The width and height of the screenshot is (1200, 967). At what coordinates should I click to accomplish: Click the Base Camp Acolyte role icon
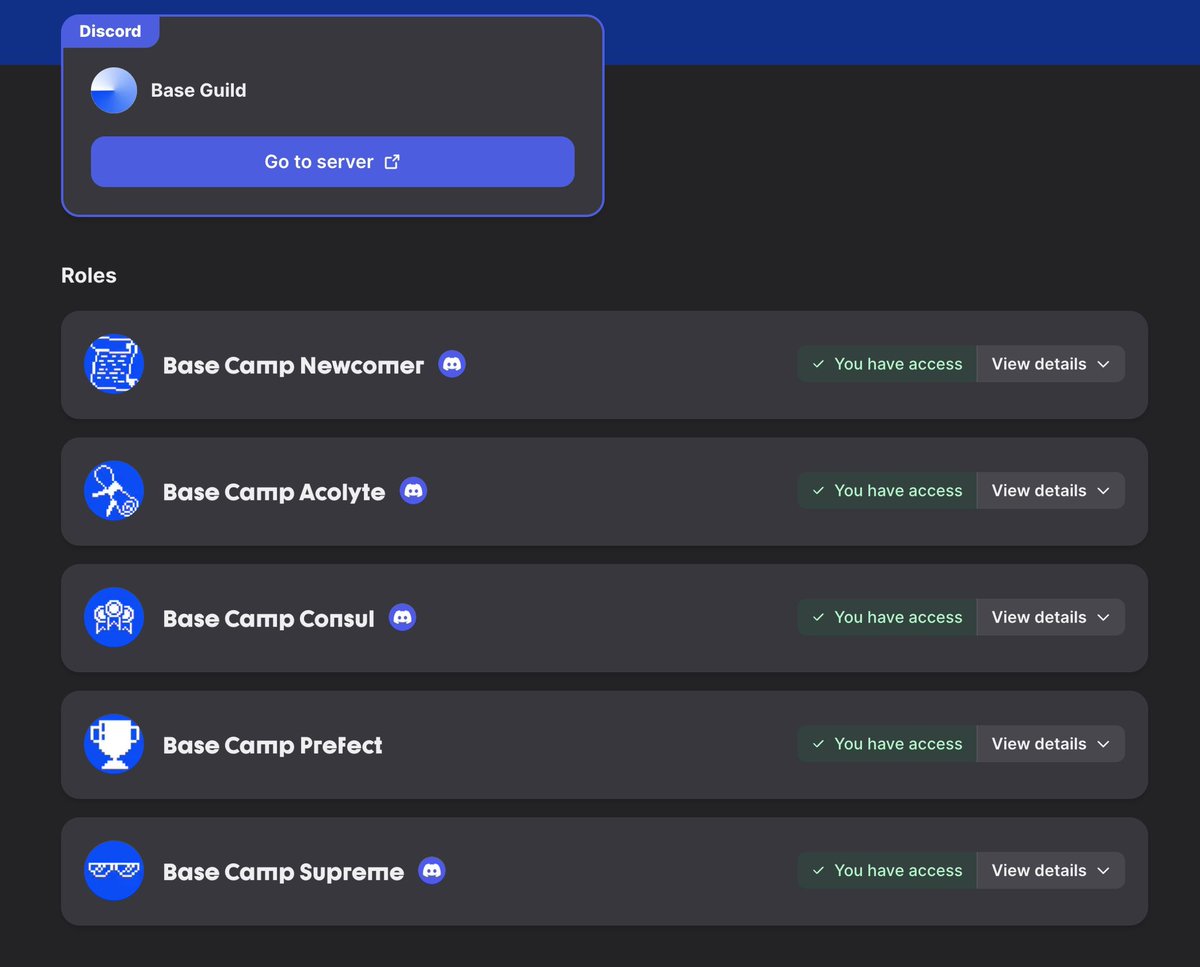coord(114,491)
